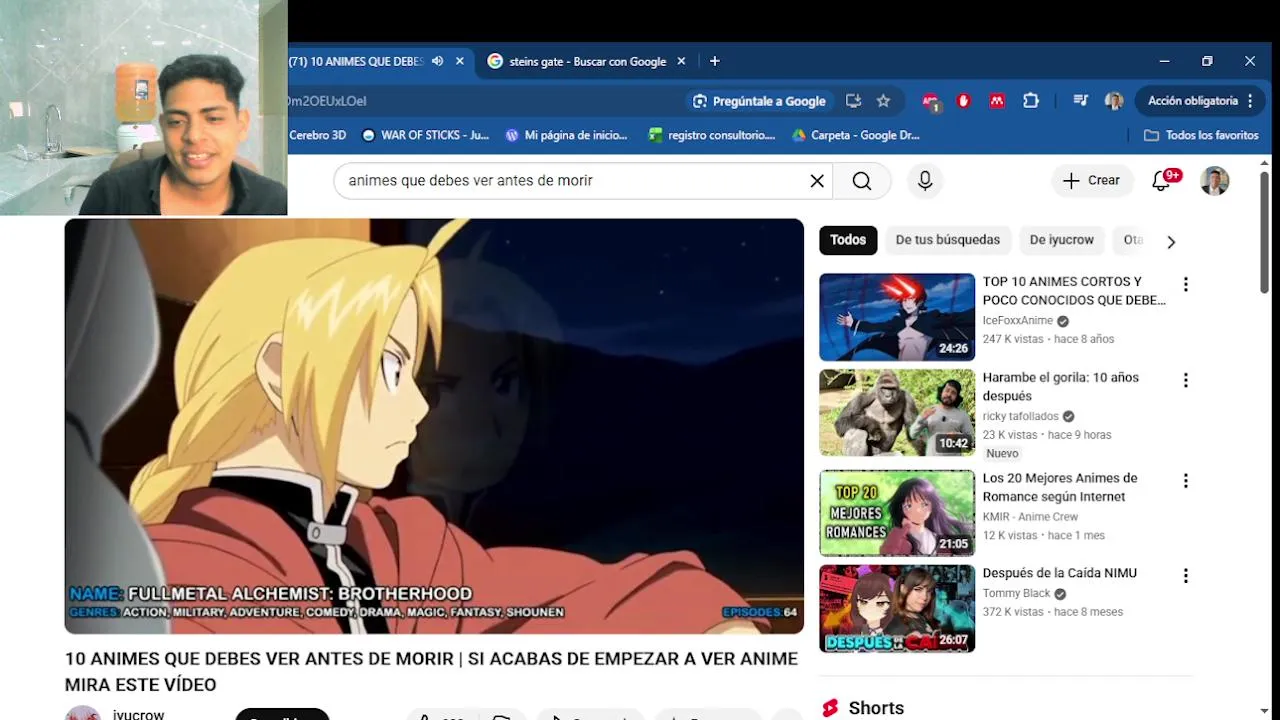Open the Chrome profile avatar
Image resolution: width=1280 pixels, height=720 pixels.
1114,101
